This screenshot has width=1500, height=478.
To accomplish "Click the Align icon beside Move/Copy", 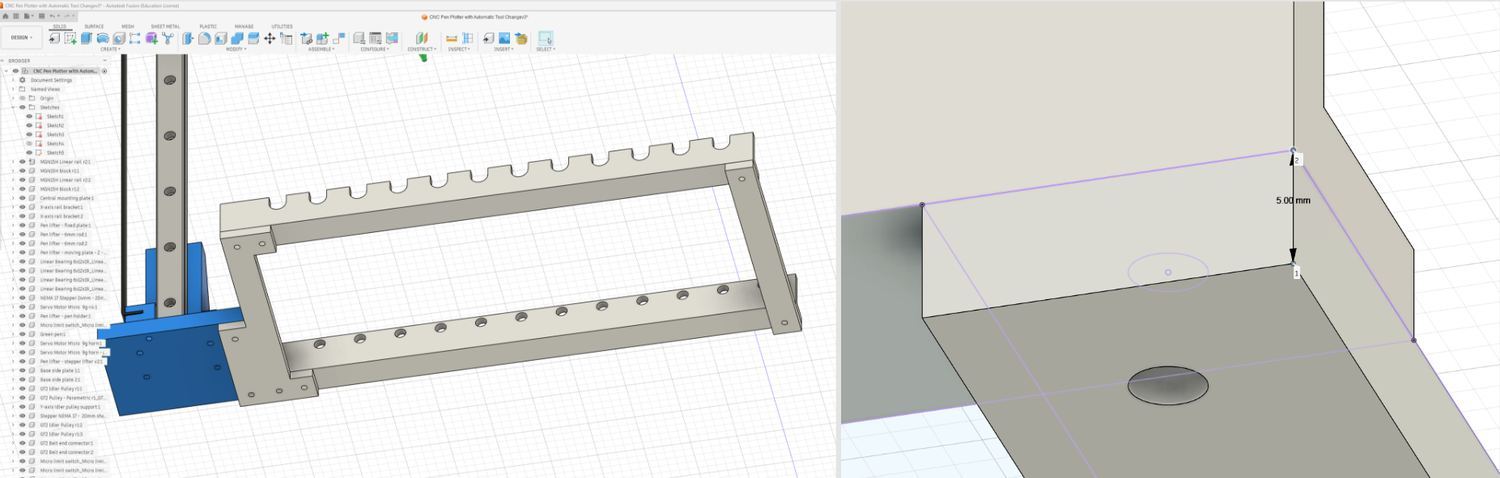I will [286, 38].
